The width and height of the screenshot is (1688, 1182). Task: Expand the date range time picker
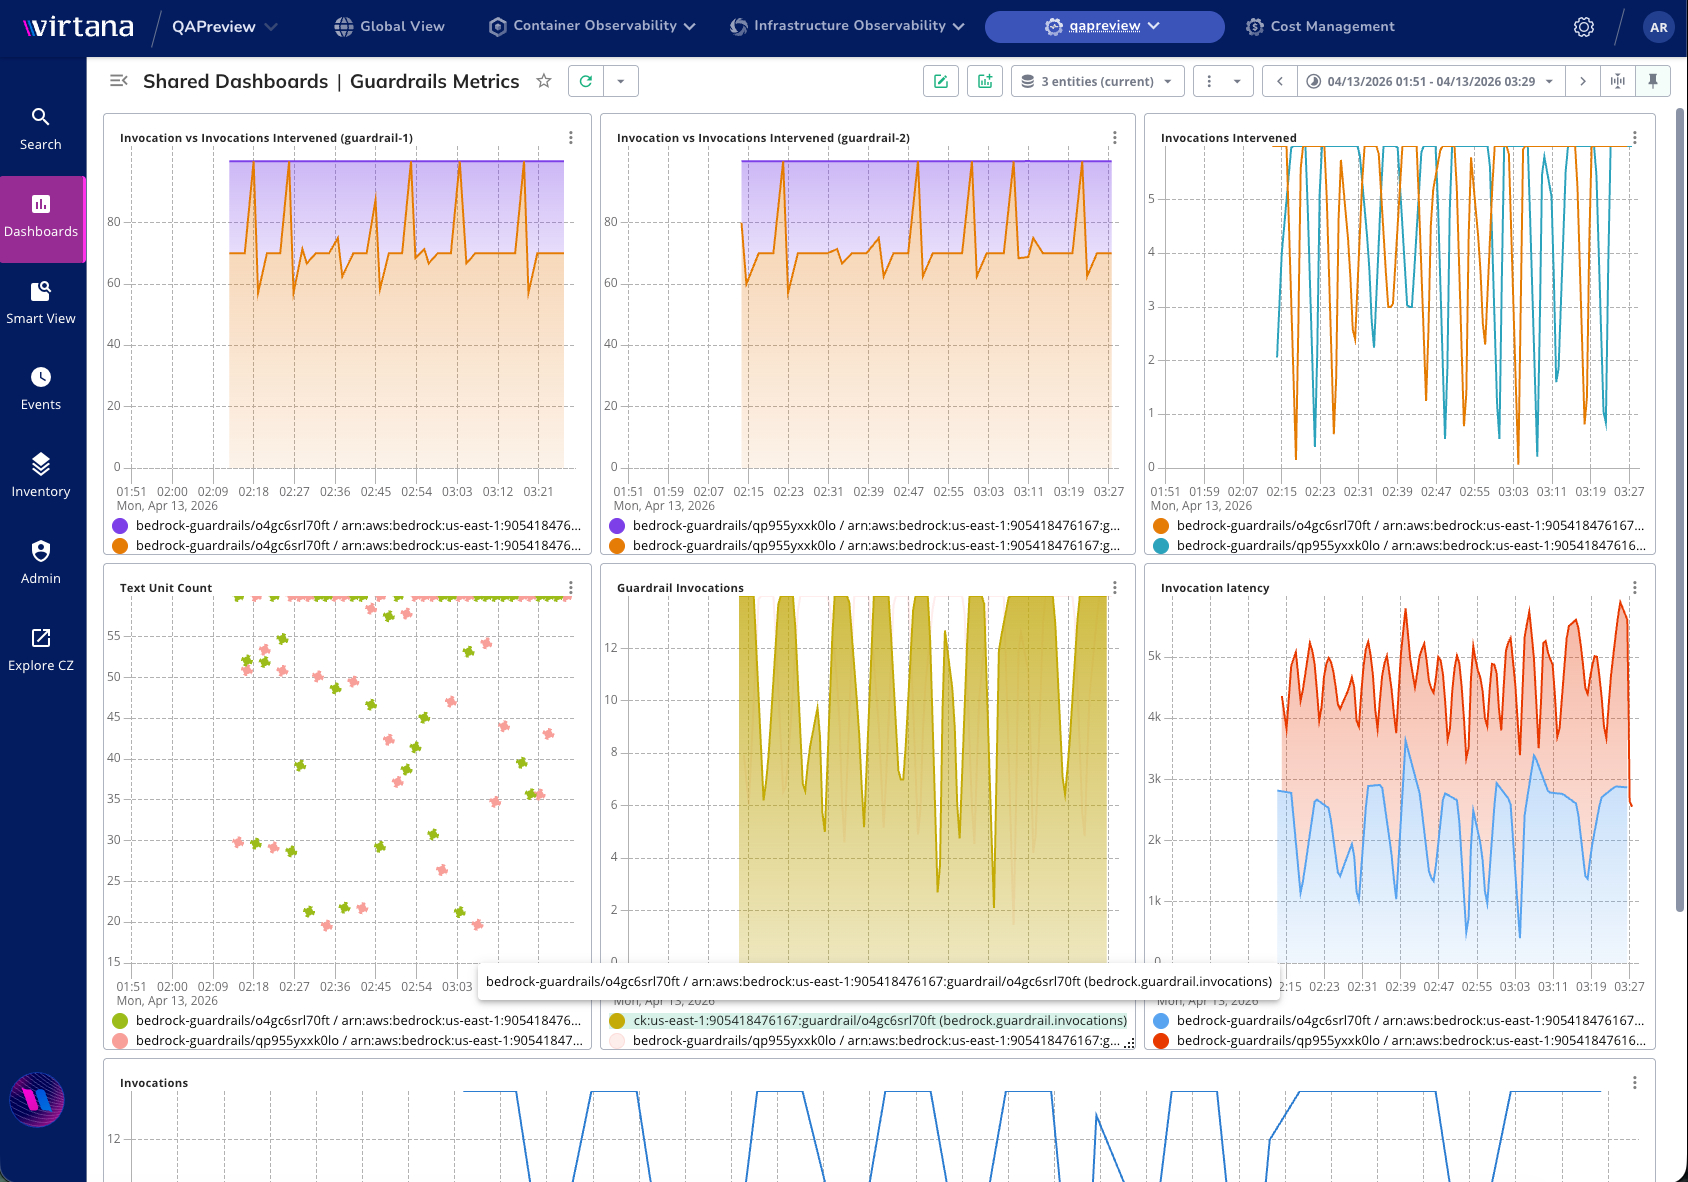pos(1430,82)
